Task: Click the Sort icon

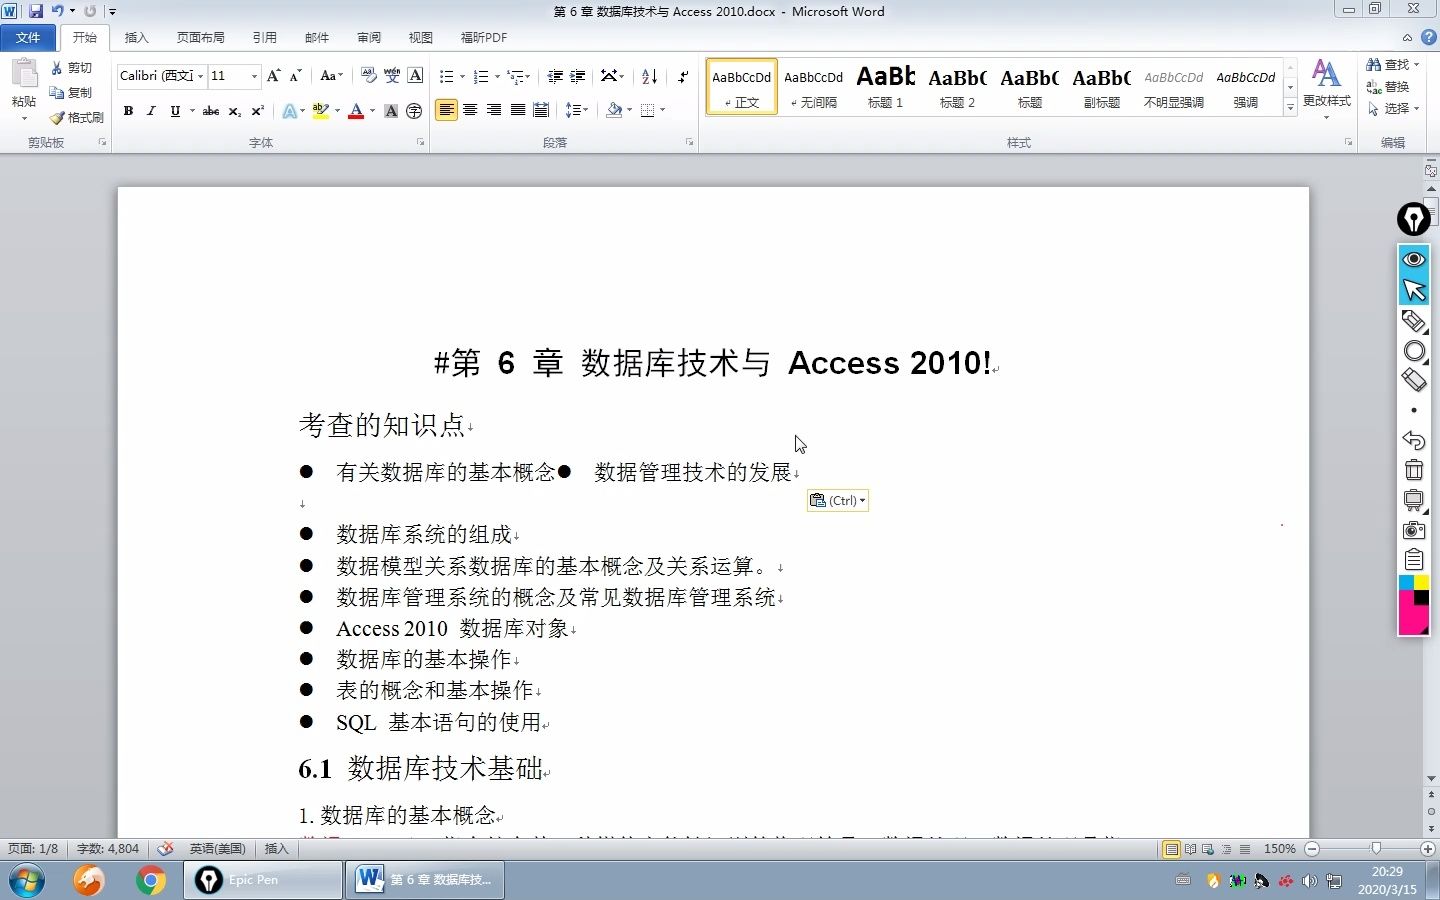Action: [650, 76]
